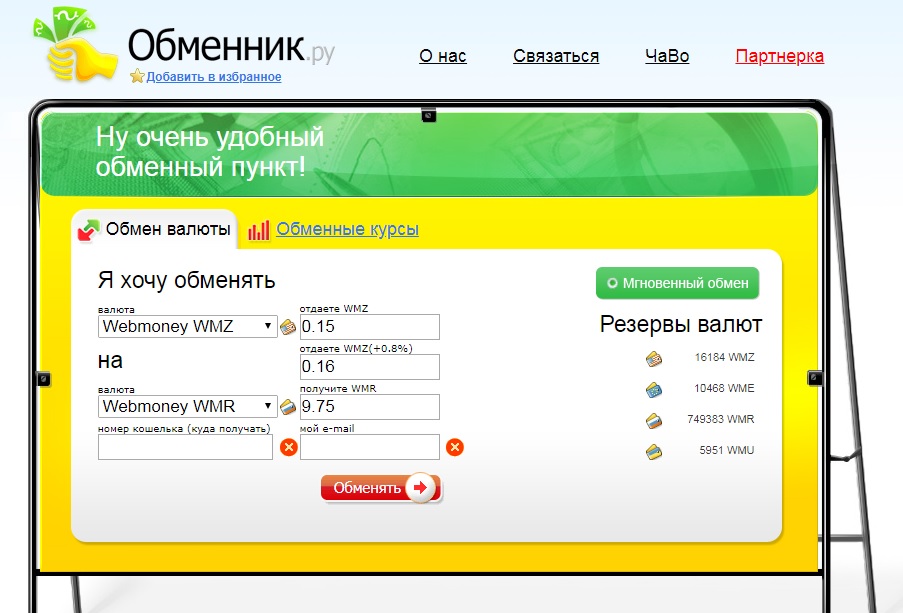903x613 pixels.
Task: Open the ЧаВо page
Action: [x=667, y=56]
